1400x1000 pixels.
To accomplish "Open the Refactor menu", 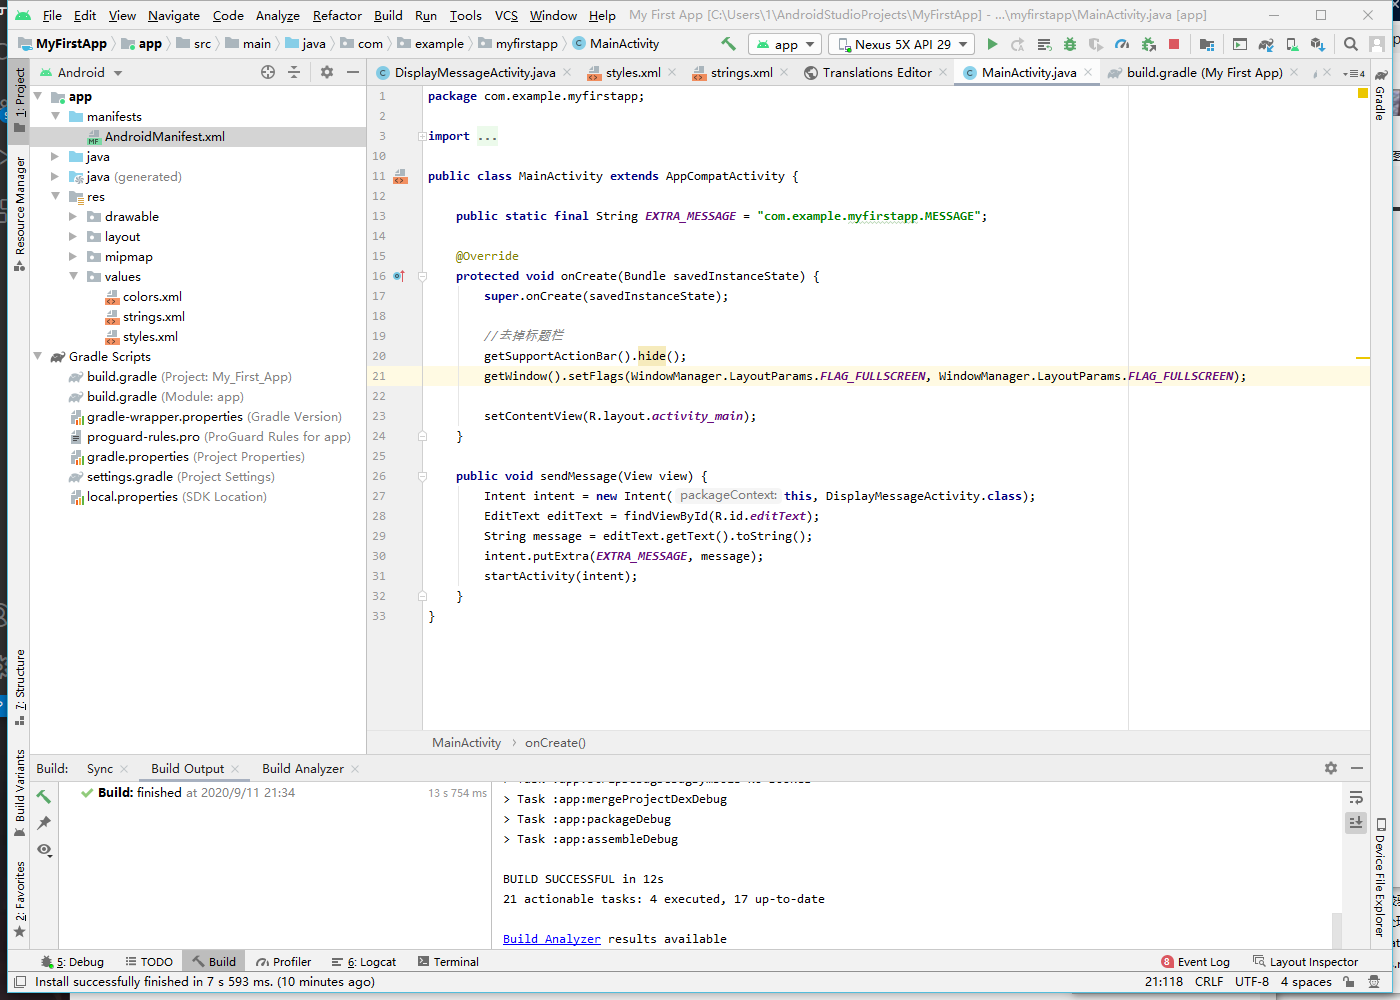I will 337,15.
